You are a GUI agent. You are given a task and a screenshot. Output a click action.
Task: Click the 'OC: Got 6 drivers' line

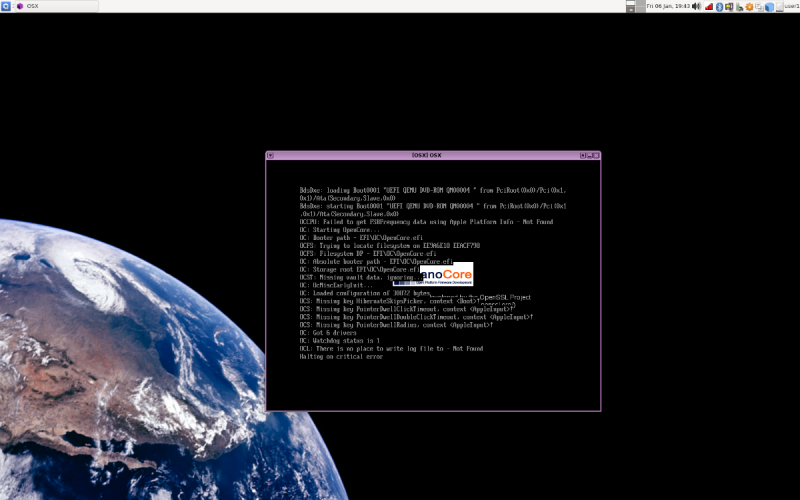328,333
